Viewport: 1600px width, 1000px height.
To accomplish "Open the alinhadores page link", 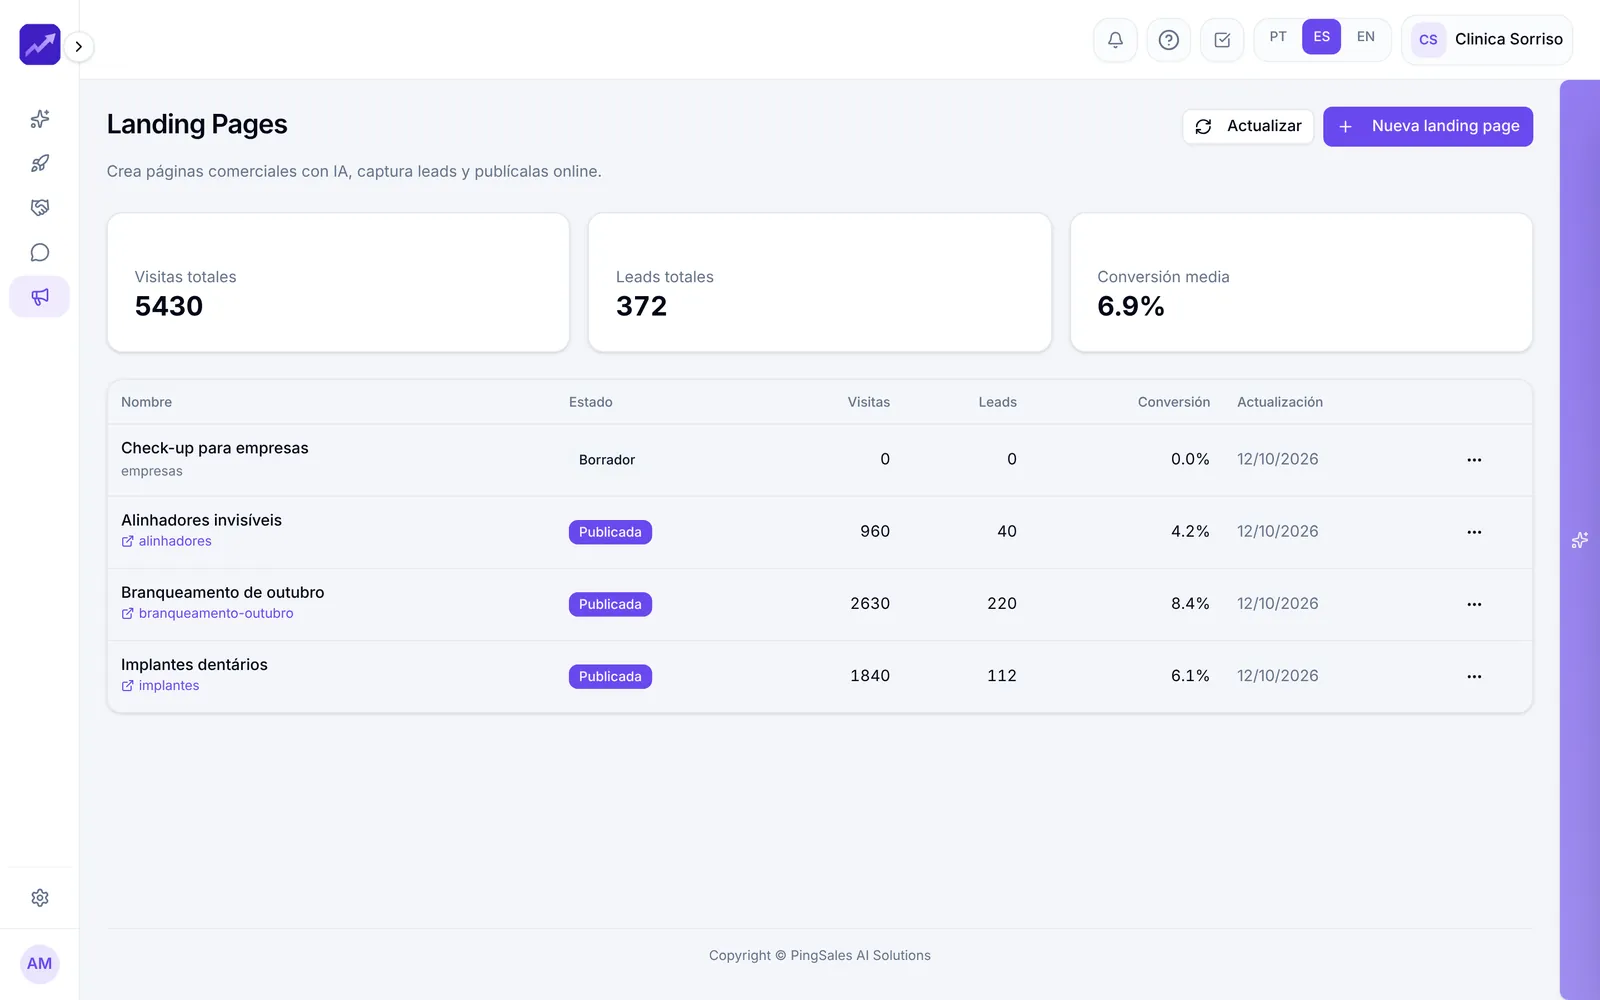I will coord(167,541).
